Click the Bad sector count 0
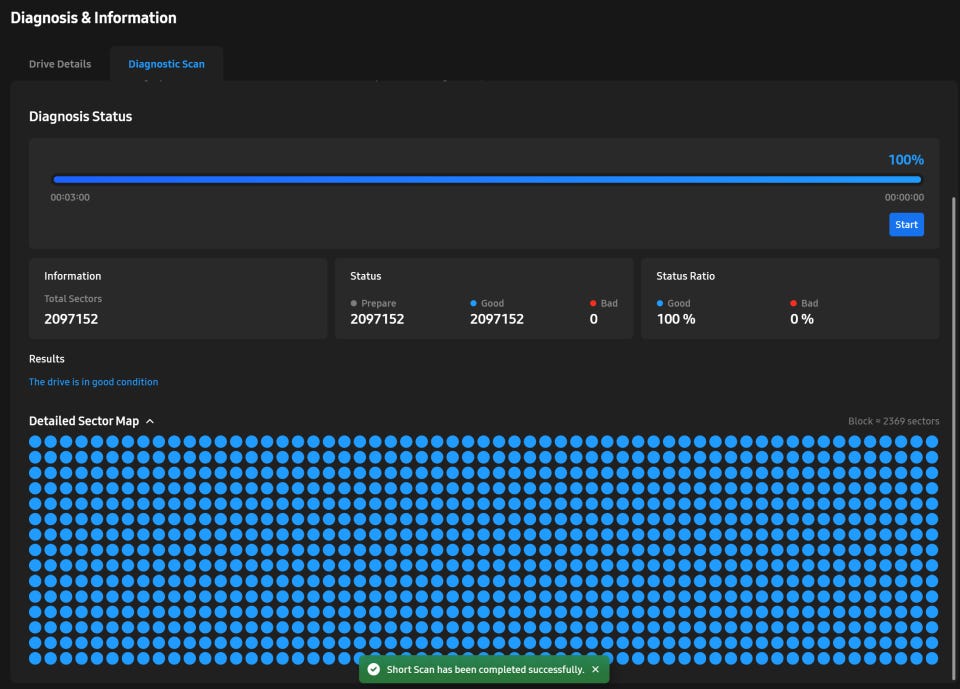Screen dimensions: 960x689 click(593, 319)
